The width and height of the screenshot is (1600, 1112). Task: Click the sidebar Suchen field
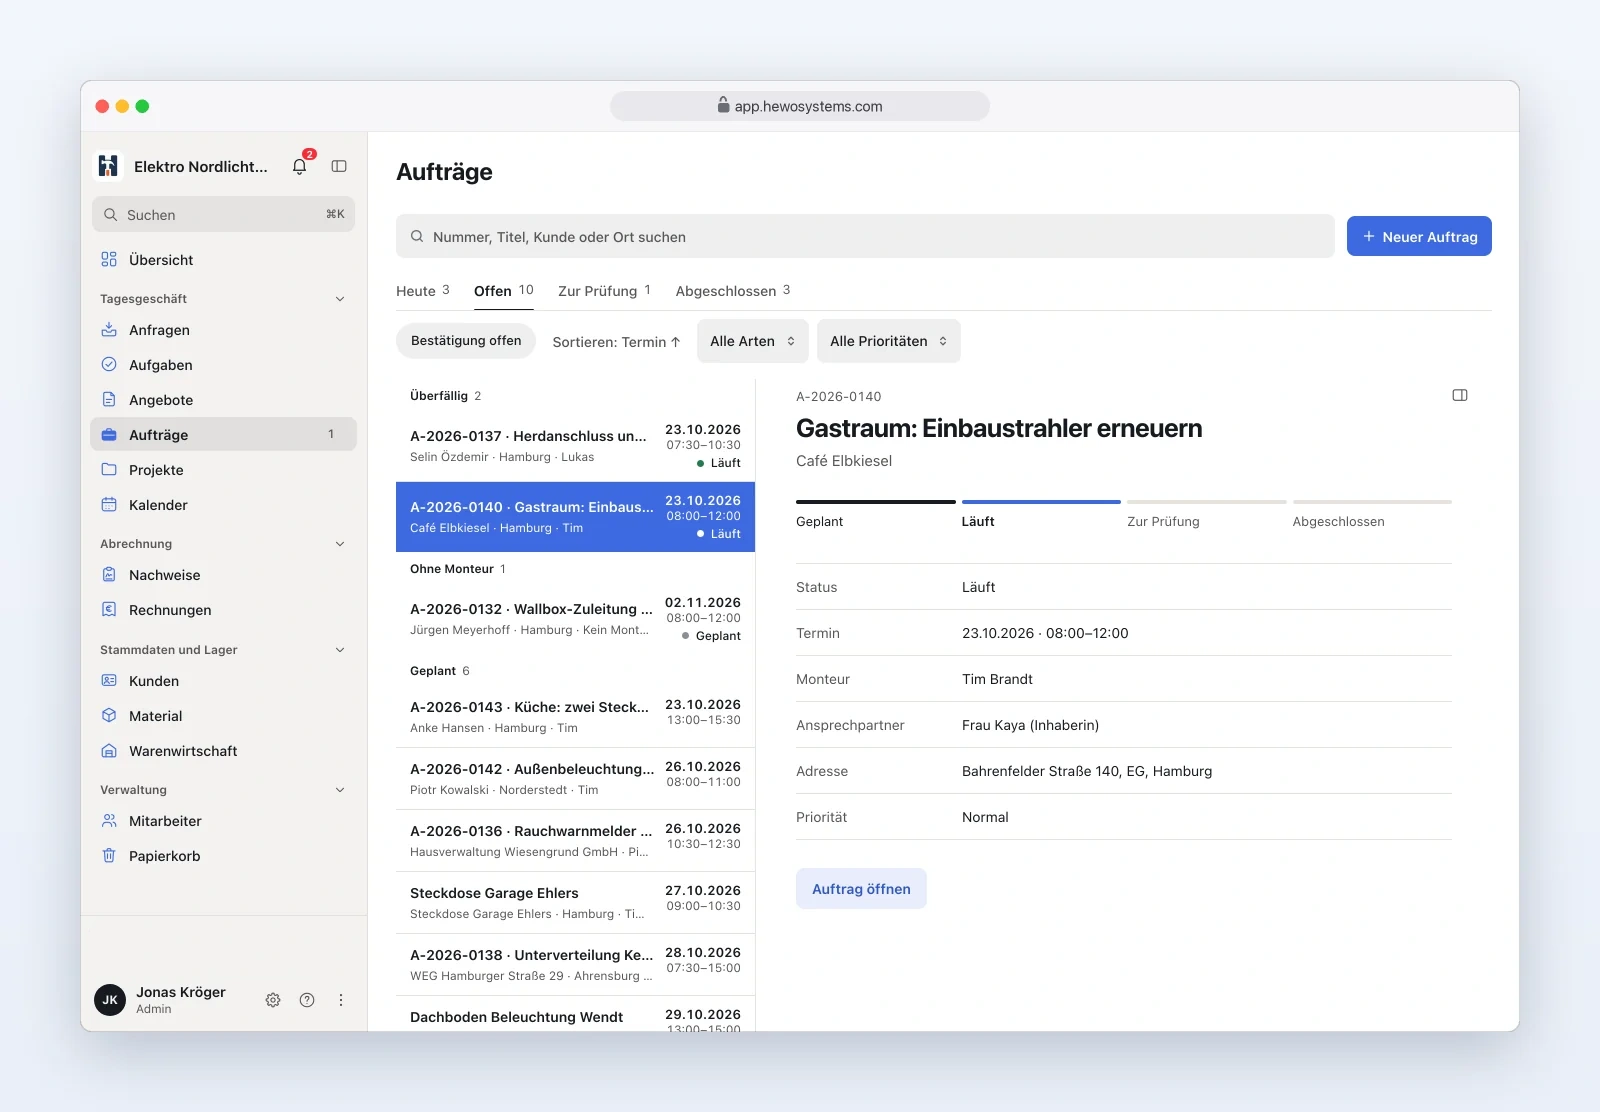224,215
